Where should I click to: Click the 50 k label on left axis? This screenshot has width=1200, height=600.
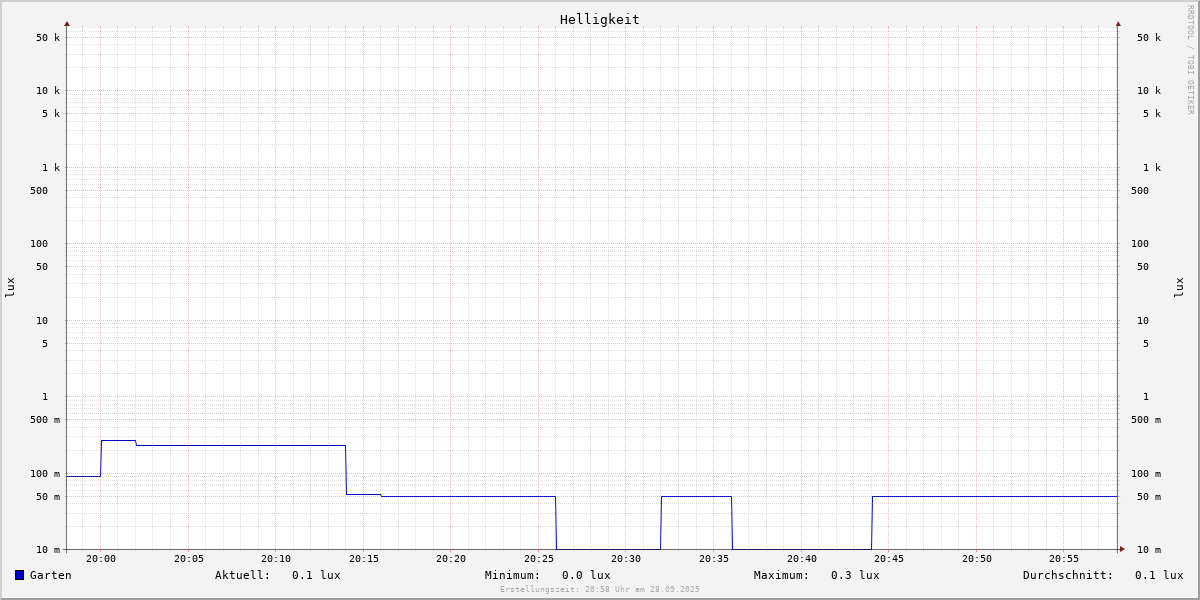pos(48,38)
